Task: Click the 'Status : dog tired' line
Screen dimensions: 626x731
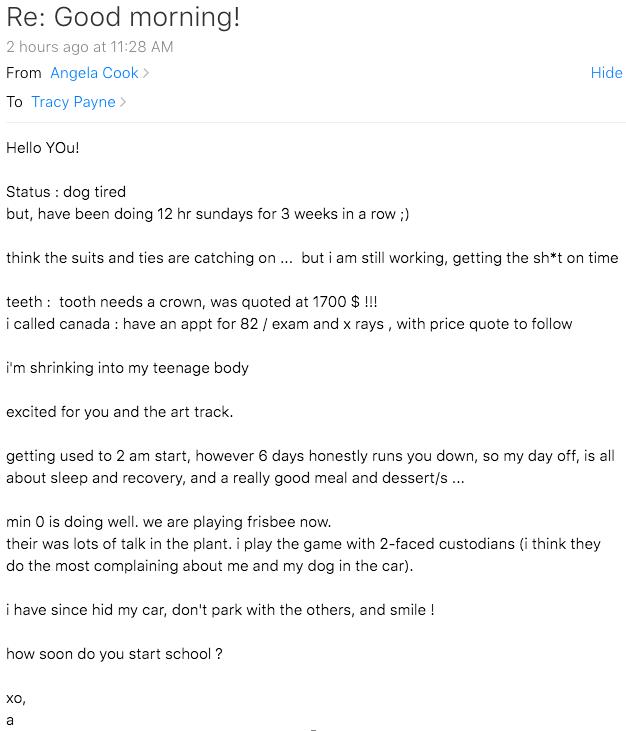Action: tap(66, 192)
